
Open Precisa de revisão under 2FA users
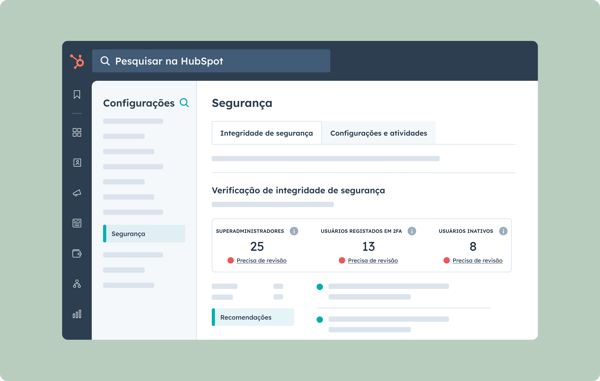[x=373, y=261]
